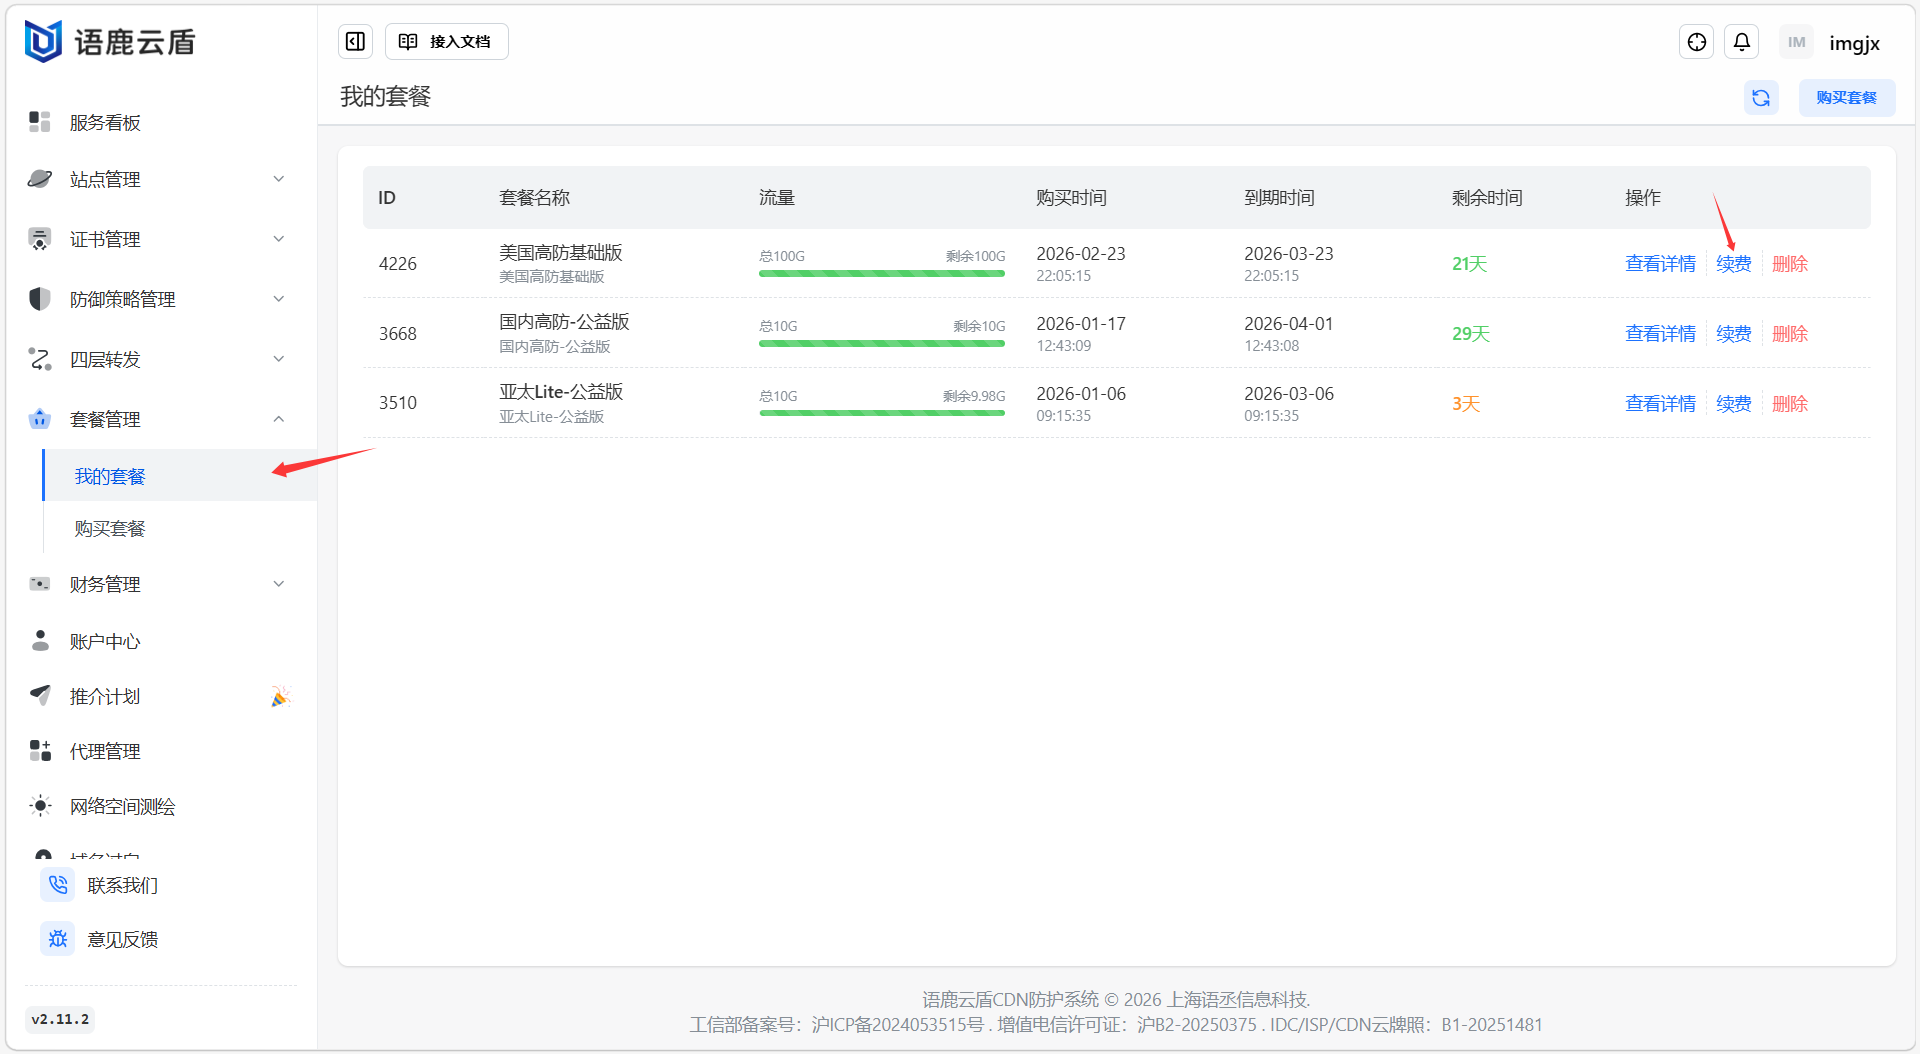The image size is (1920, 1054).
Task: Click the traffic progress bar for 国内高防-公益版
Action: click(x=881, y=343)
